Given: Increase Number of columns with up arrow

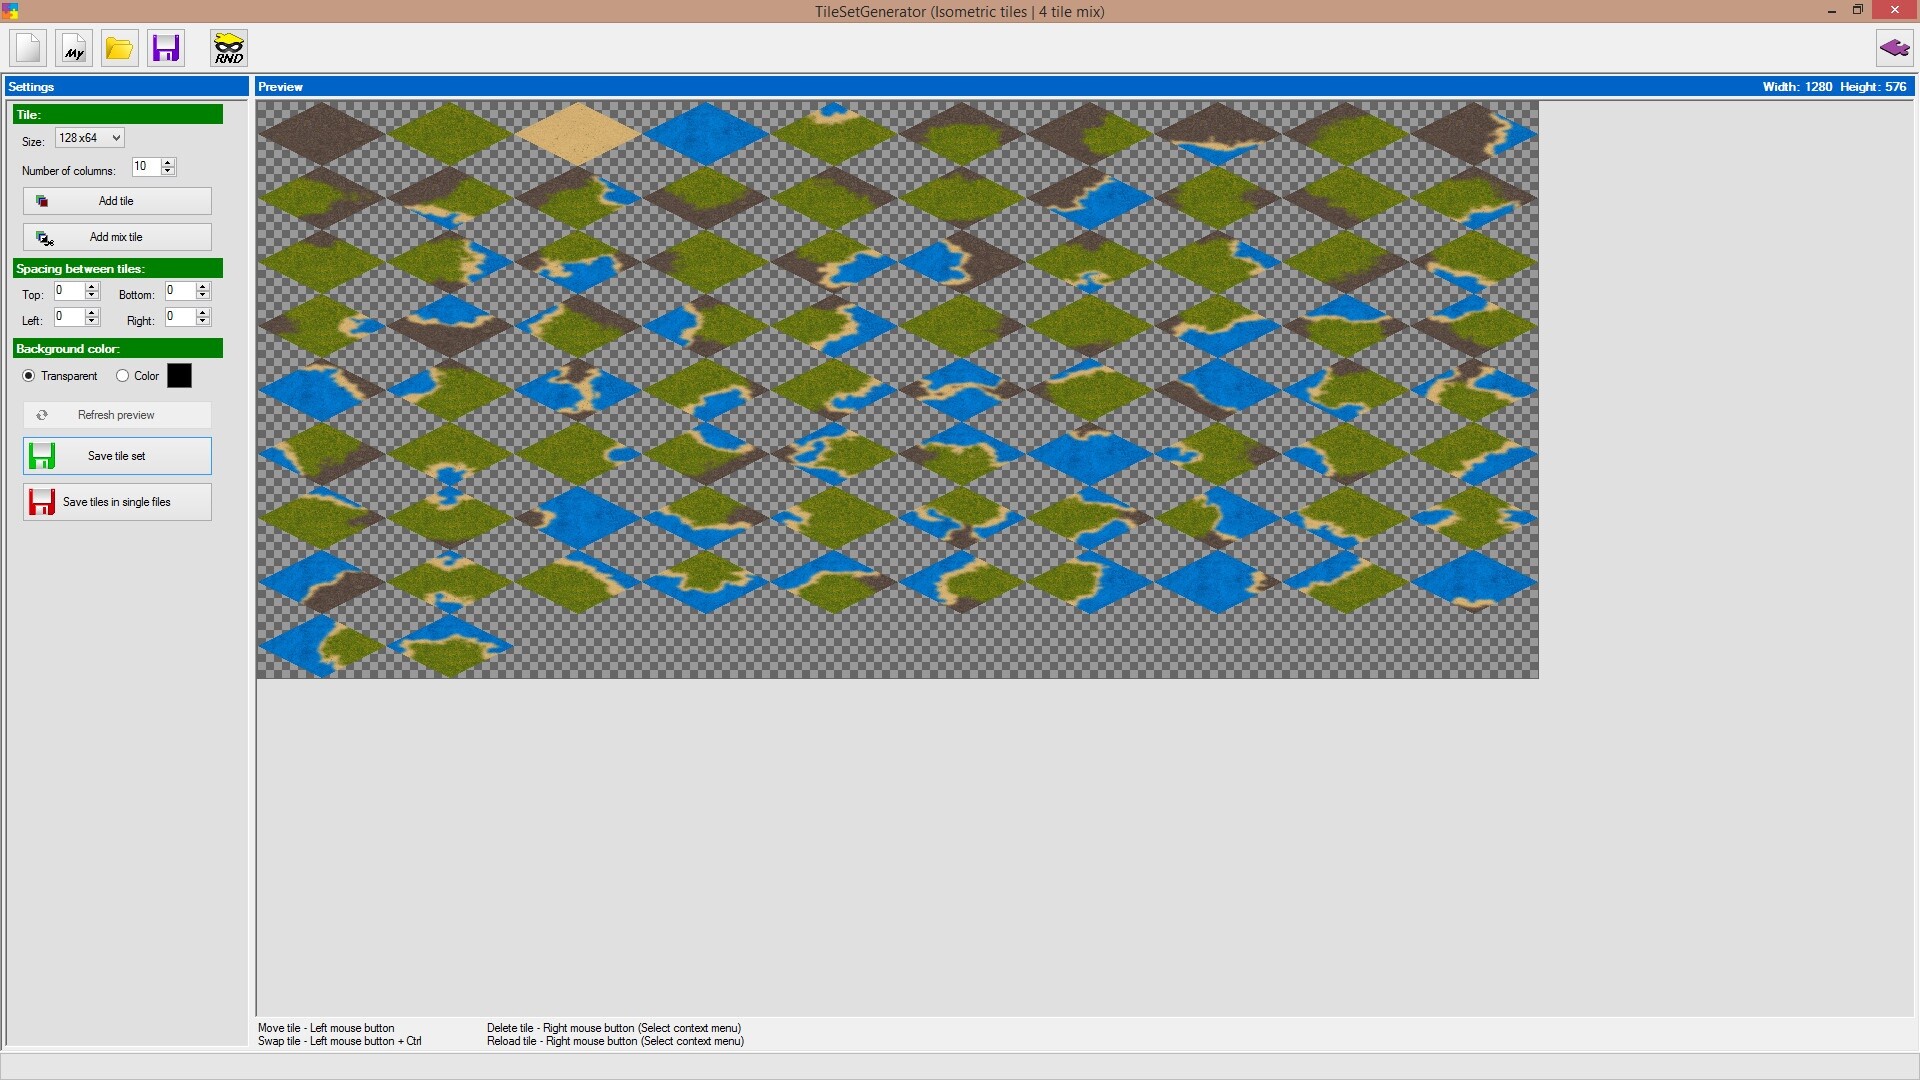Looking at the screenshot, I should pyautogui.click(x=168, y=162).
